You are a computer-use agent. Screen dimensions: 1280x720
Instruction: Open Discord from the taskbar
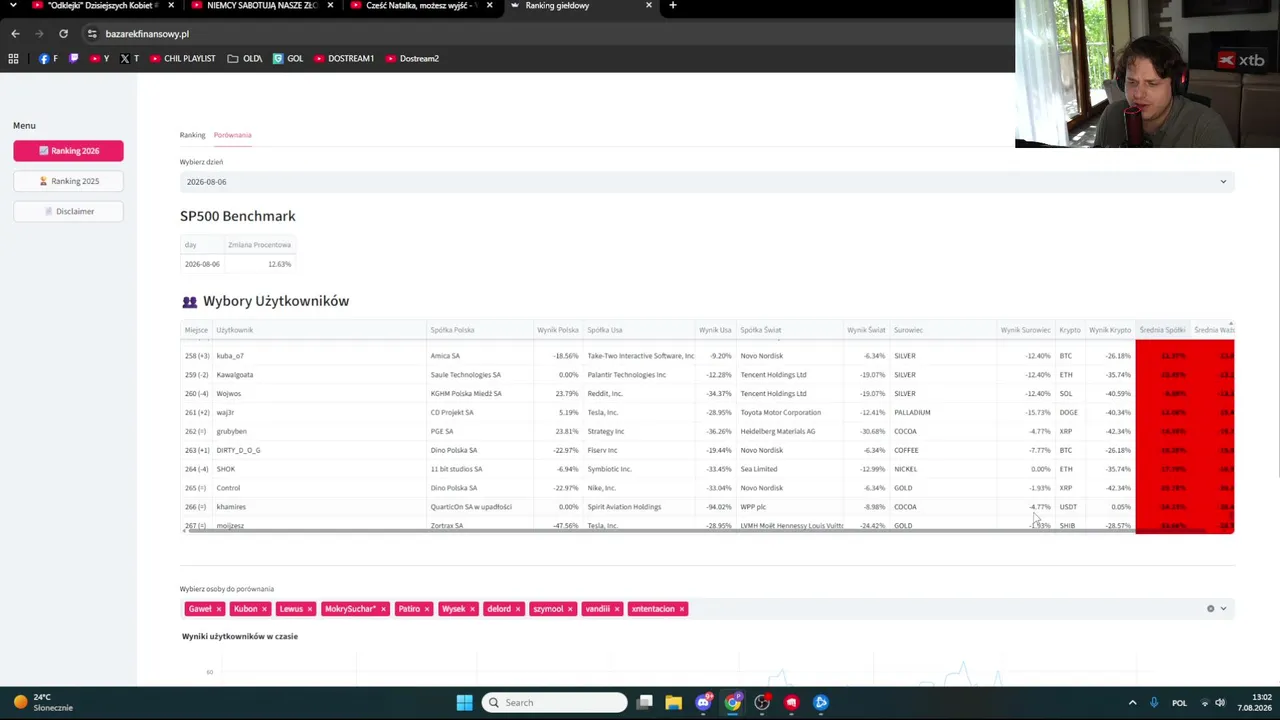(x=703, y=702)
